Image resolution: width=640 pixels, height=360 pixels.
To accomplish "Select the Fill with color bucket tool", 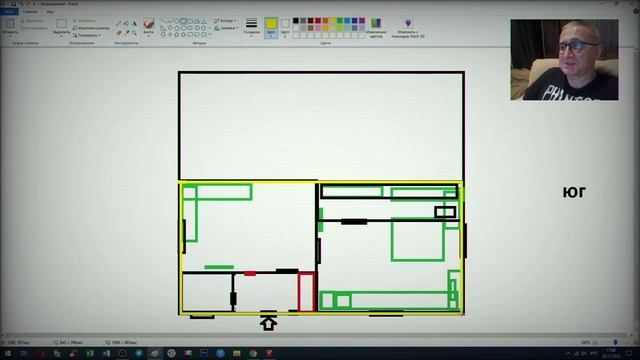I will click(127, 24).
